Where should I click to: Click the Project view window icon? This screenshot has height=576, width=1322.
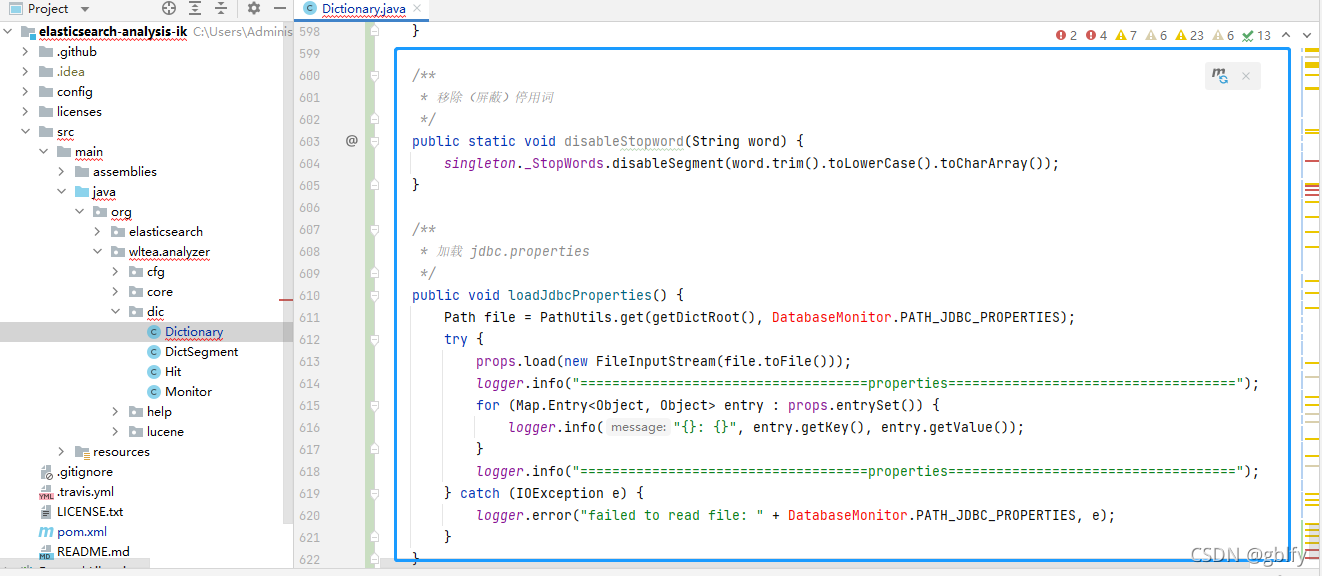[15, 9]
